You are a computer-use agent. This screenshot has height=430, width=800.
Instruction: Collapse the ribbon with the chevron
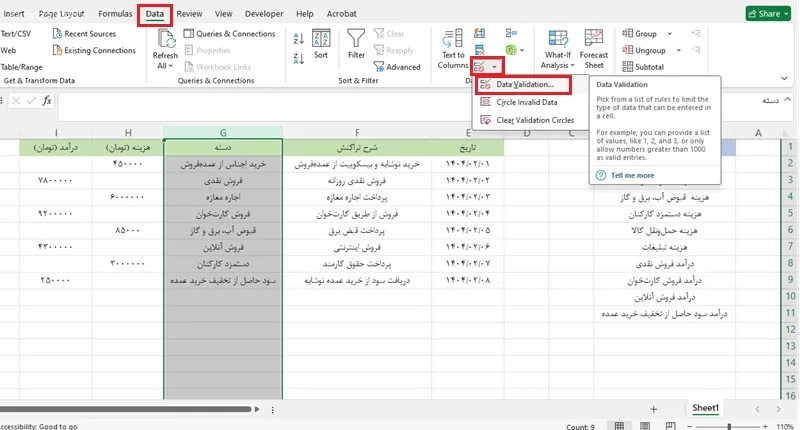[x=784, y=78]
